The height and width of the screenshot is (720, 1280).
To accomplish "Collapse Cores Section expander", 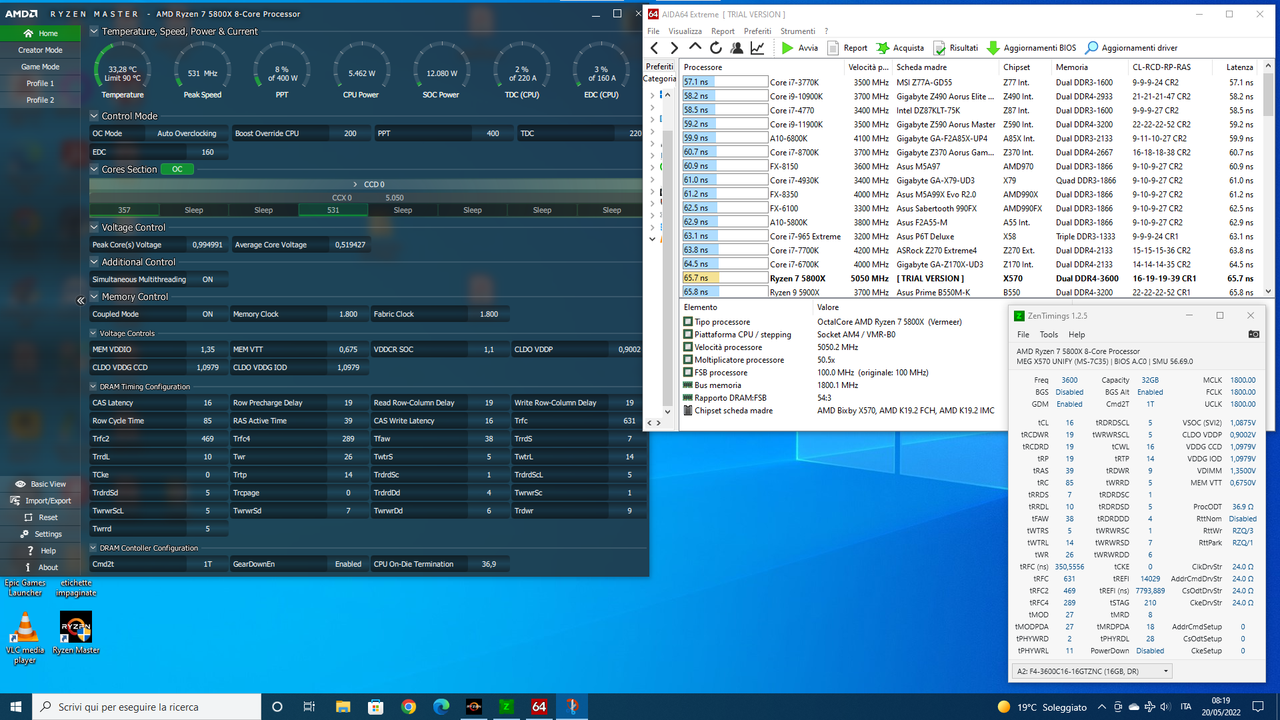I will 94,169.
